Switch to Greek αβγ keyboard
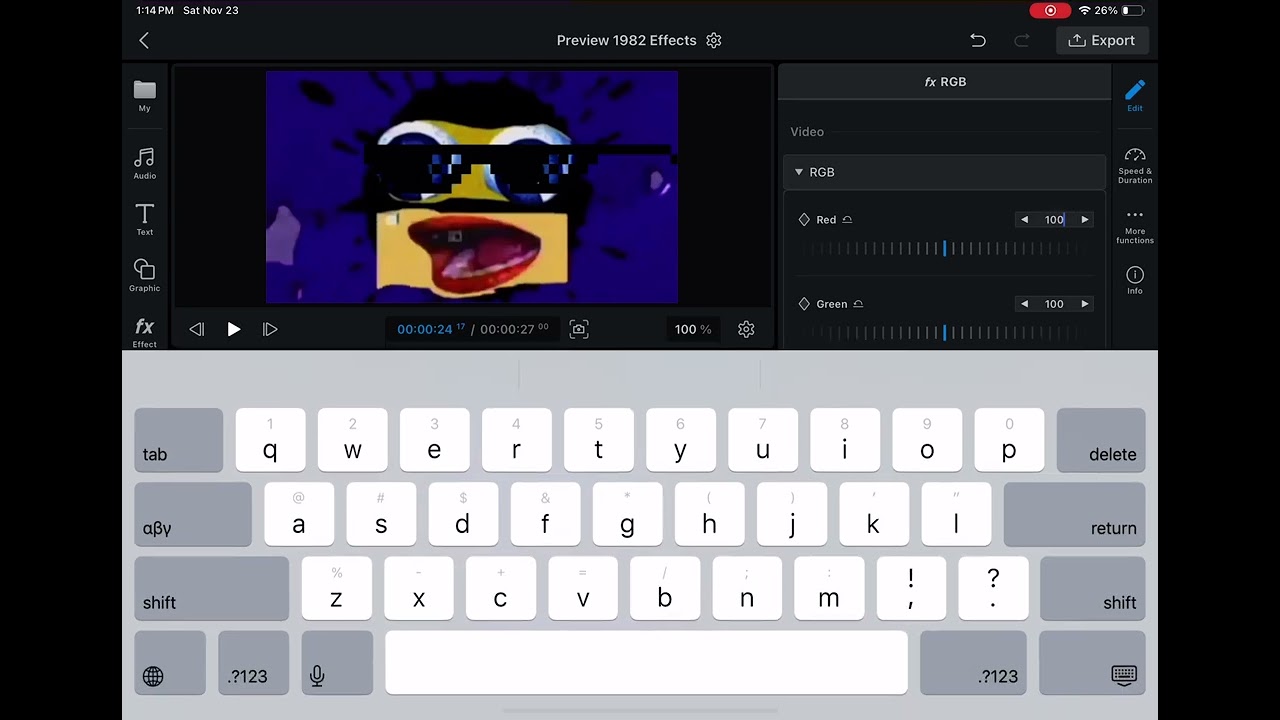Image resolution: width=1280 pixels, height=720 pixels. pos(193,514)
